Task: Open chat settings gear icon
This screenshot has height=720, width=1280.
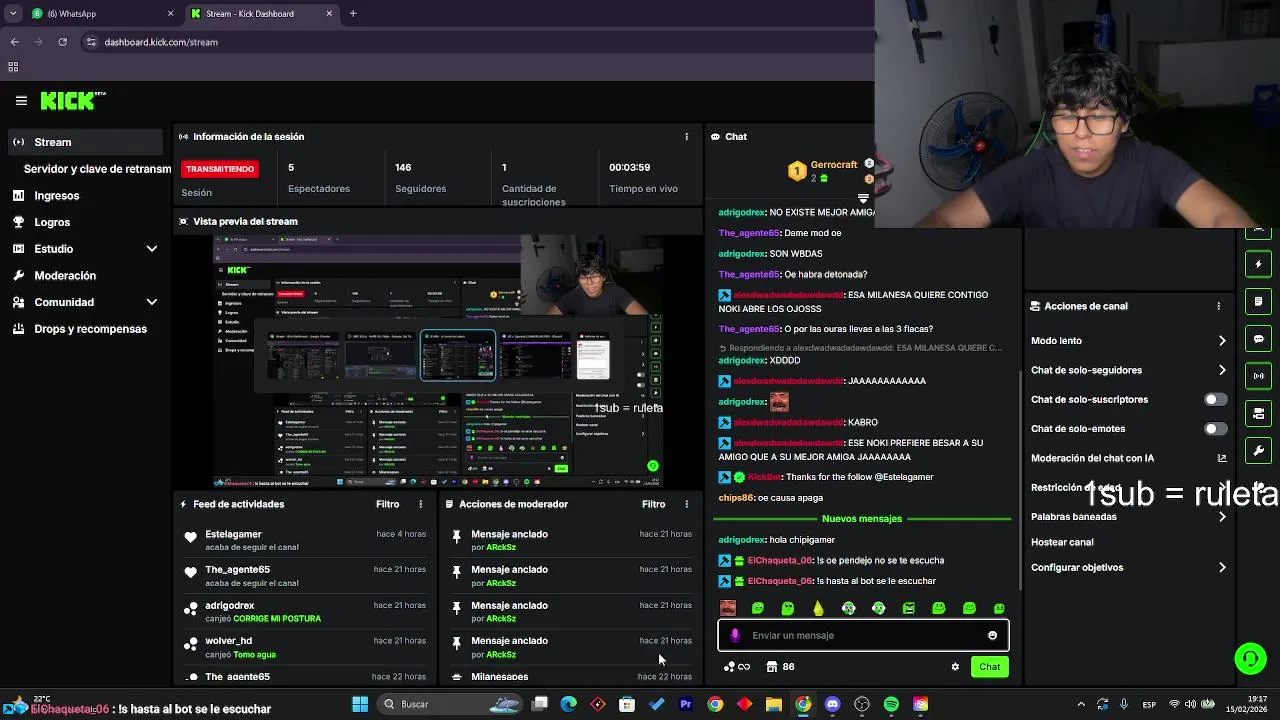Action: pos(955,667)
